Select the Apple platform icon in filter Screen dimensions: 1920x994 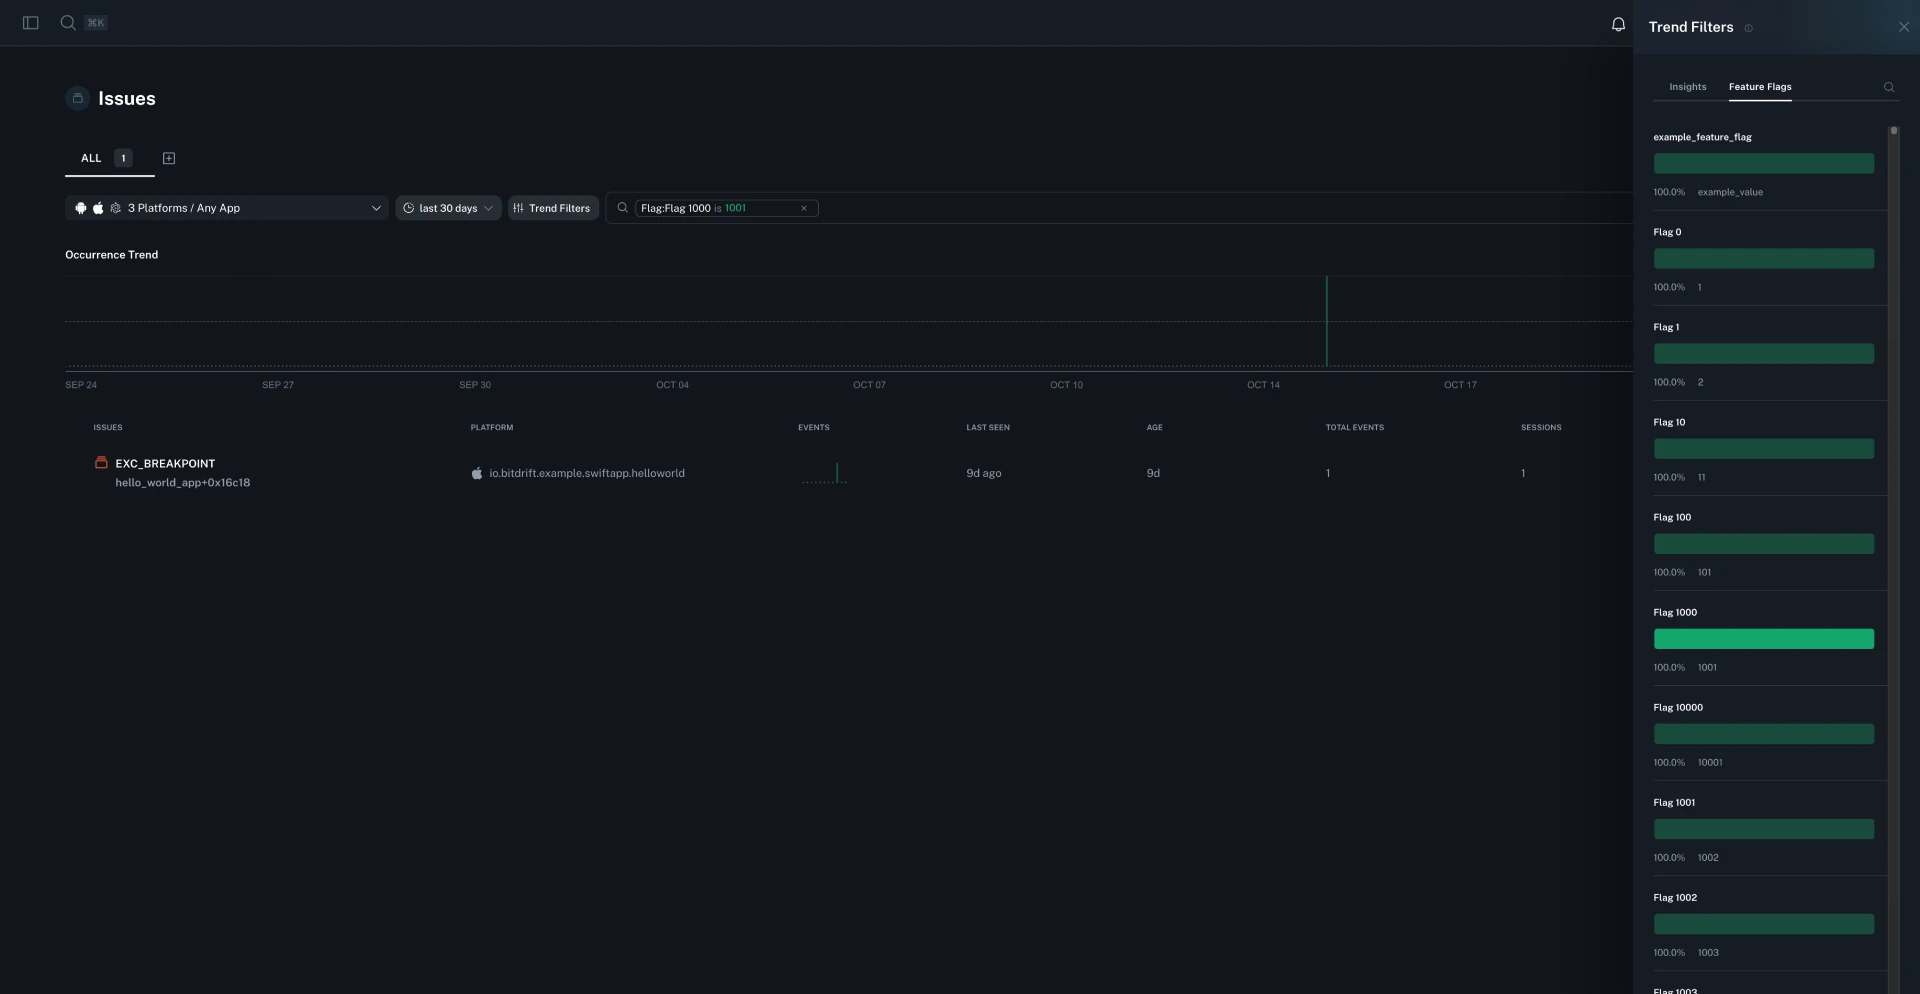pyautogui.click(x=98, y=208)
